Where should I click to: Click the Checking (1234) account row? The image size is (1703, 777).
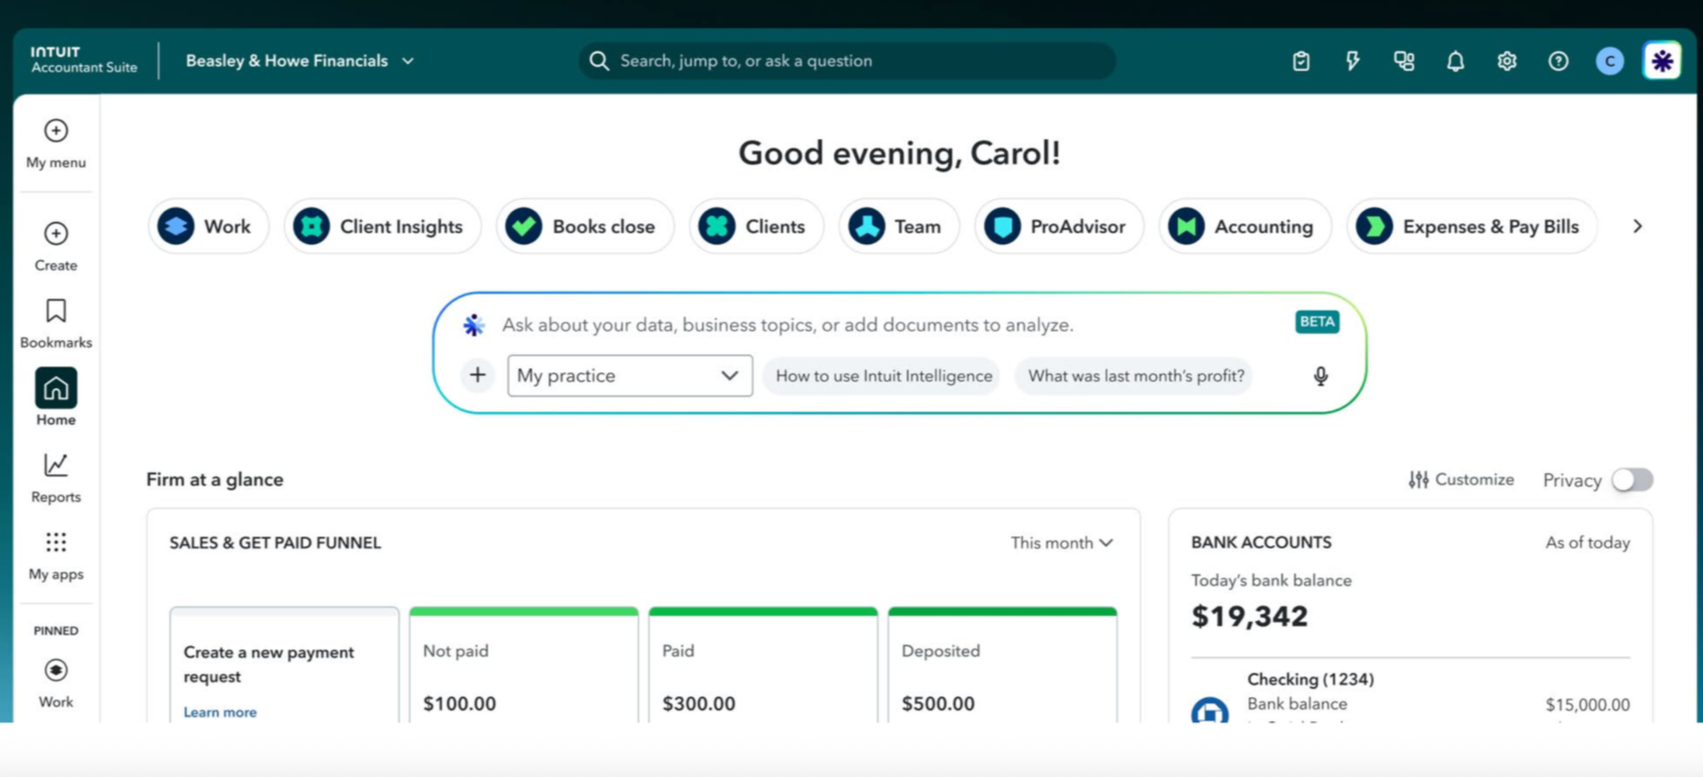click(1410, 695)
